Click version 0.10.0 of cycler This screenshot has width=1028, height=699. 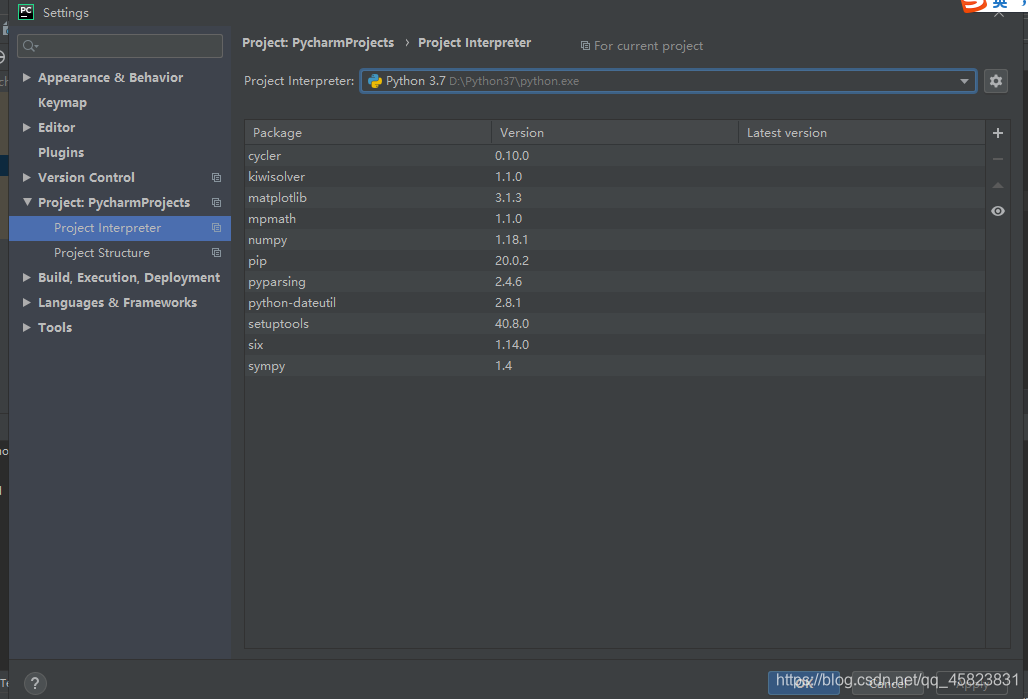[x=512, y=155]
